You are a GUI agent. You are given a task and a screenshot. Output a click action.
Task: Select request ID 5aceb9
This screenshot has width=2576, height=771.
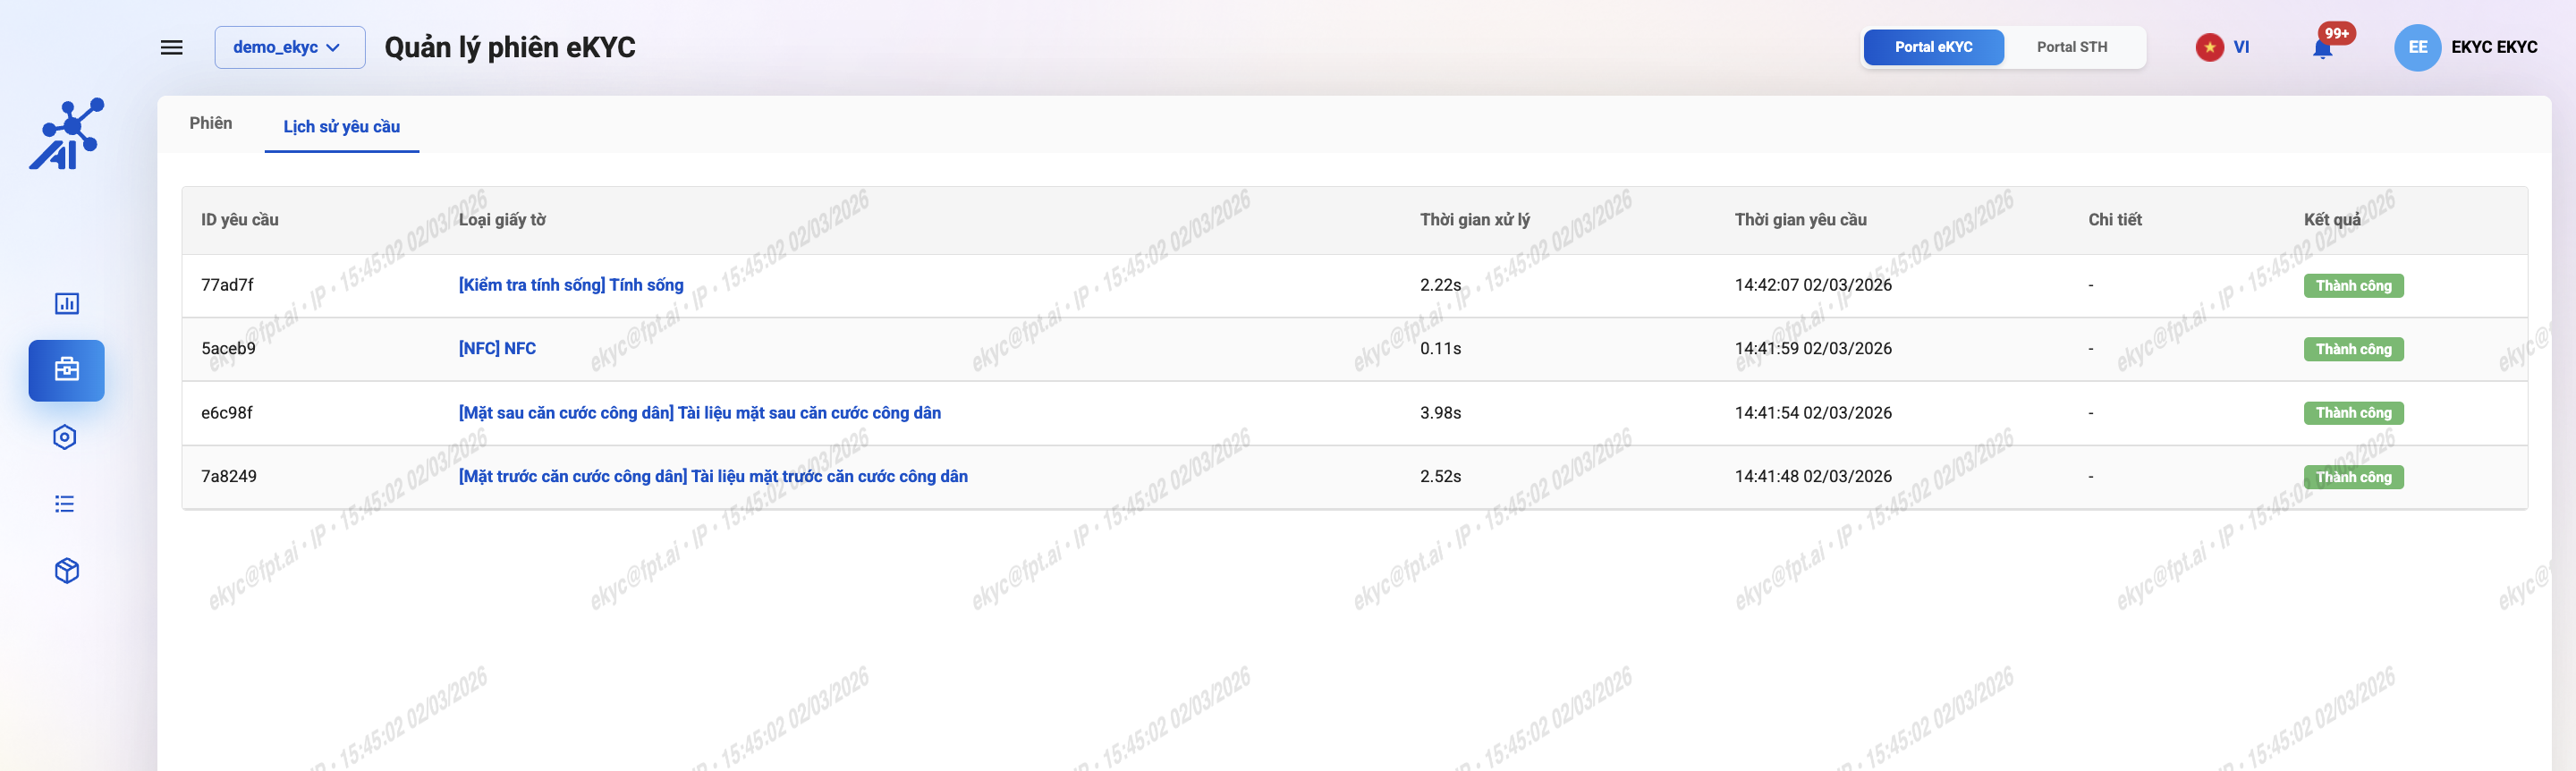pos(228,349)
